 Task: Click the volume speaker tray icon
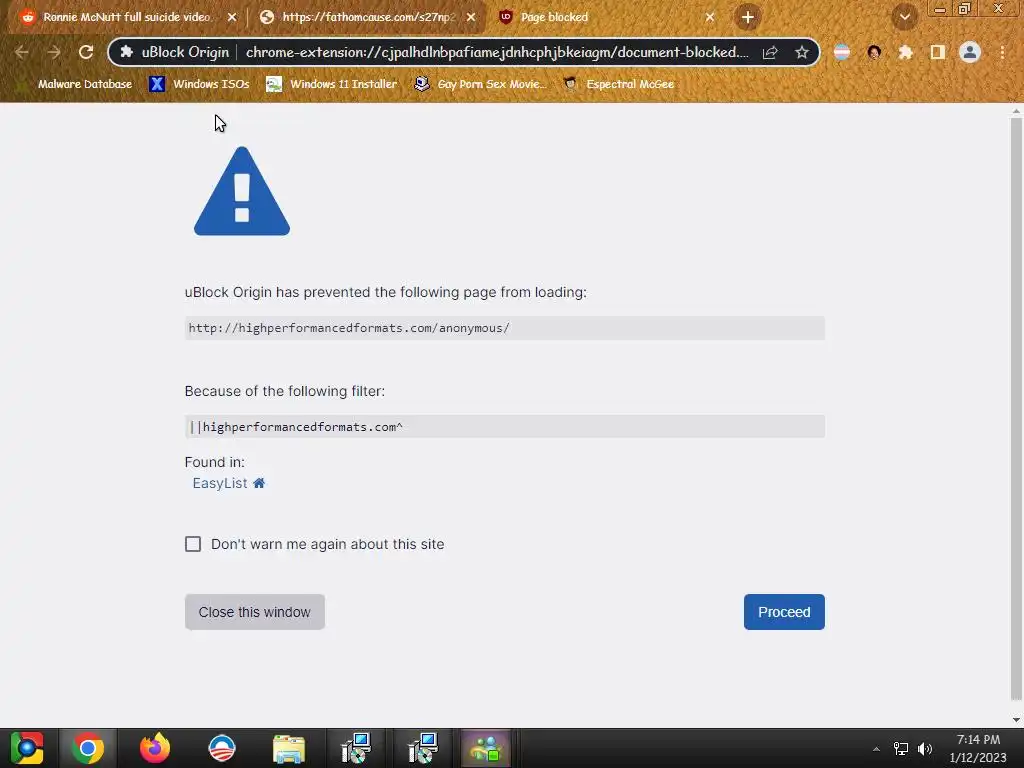pyautogui.click(x=925, y=749)
